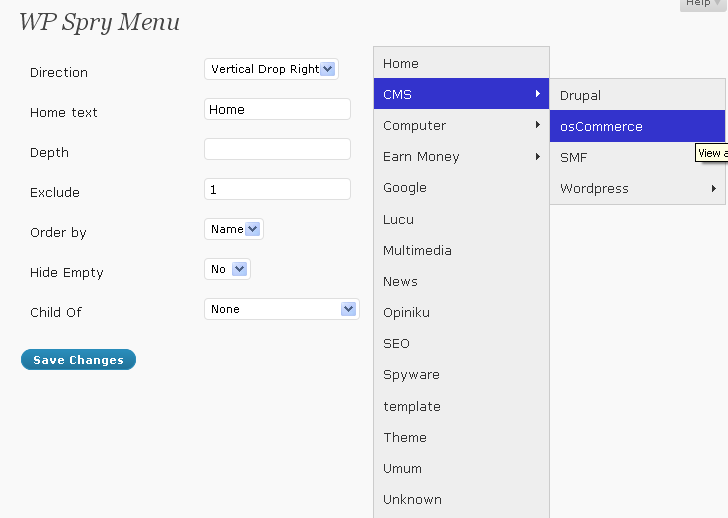Open the Order by dropdown set to Name
728x518 pixels.
pyautogui.click(x=234, y=229)
